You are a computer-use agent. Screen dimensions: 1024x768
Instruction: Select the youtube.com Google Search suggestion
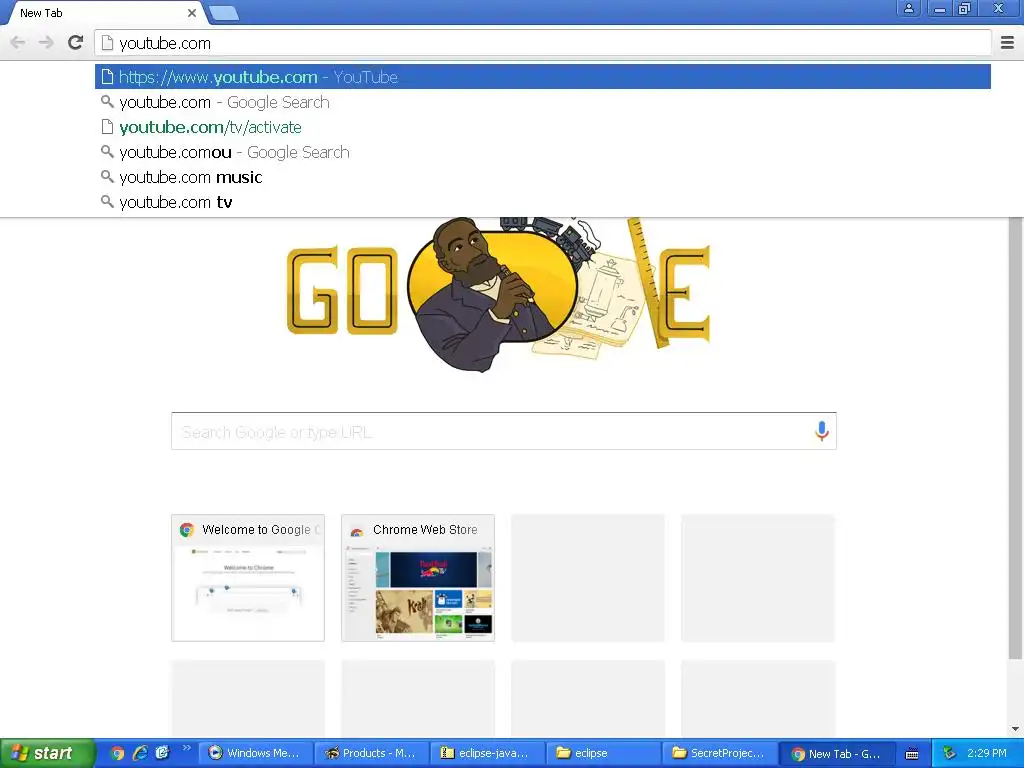click(x=543, y=103)
